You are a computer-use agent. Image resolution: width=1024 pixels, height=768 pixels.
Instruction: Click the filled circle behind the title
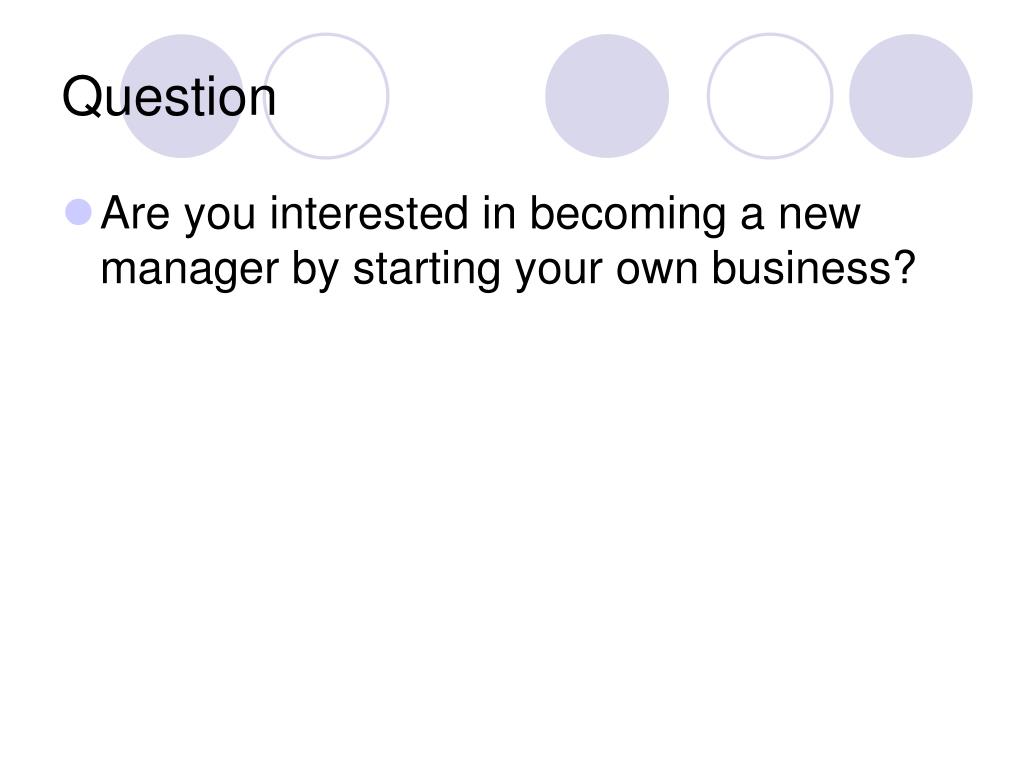coord(182,96)
